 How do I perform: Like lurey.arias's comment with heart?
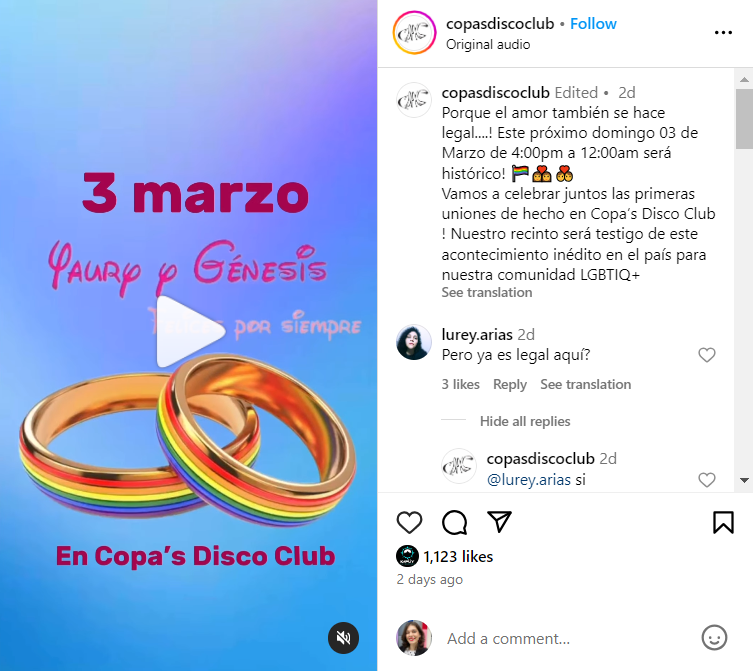click(x=706, y=355)
